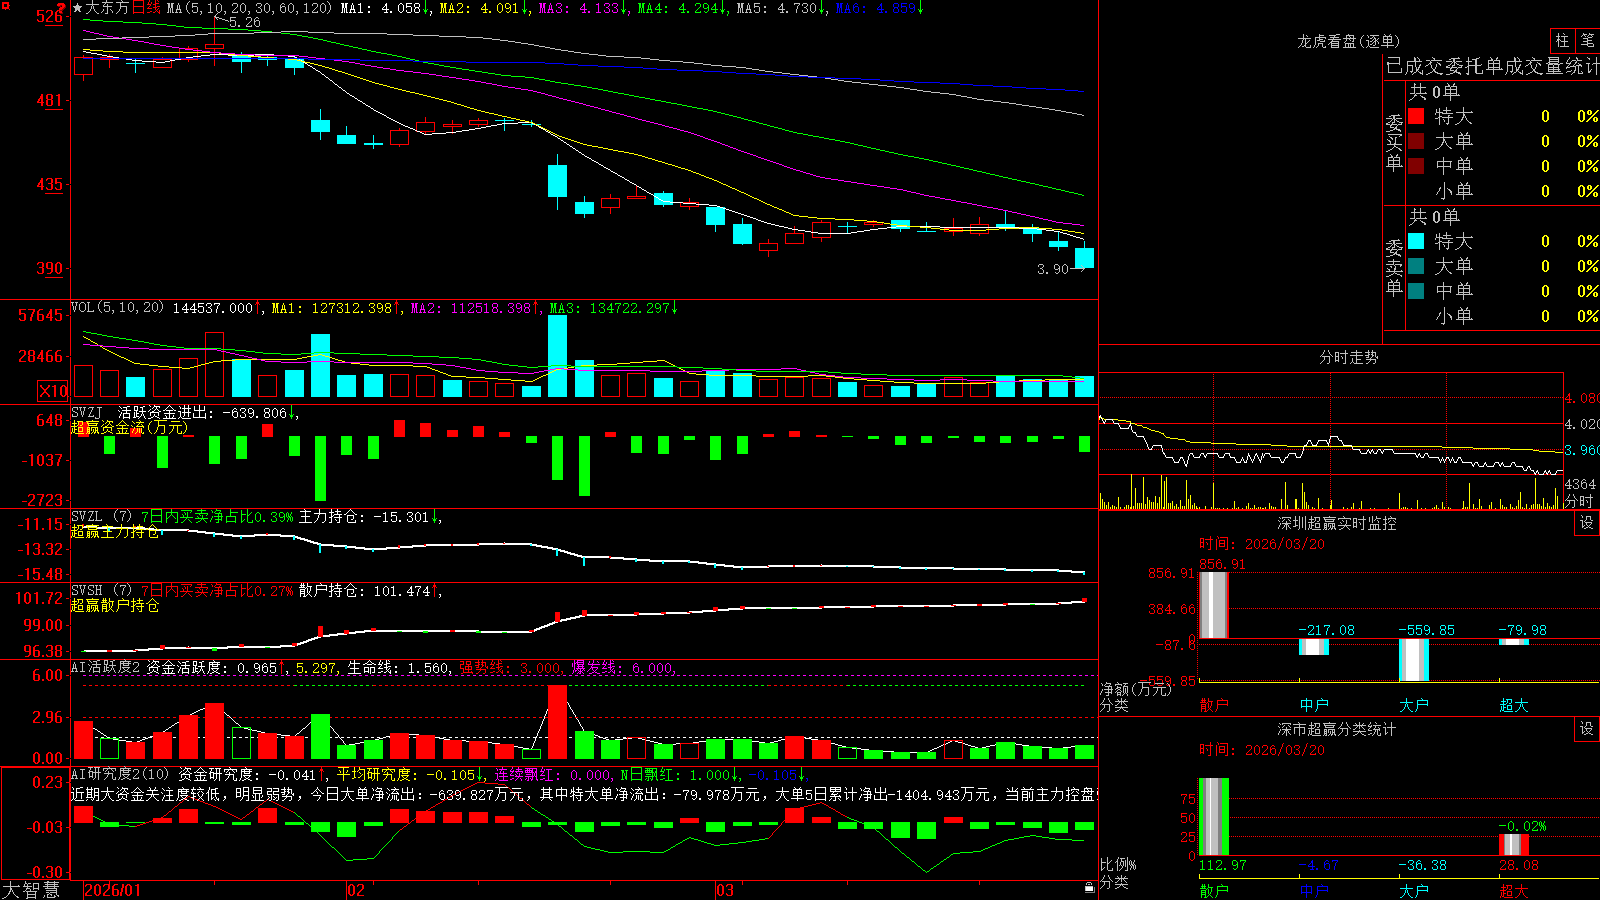Click the 深圳超赢实时监控 panel title
This screenshot has height=900, width=1600.
tap(1337, 523)
